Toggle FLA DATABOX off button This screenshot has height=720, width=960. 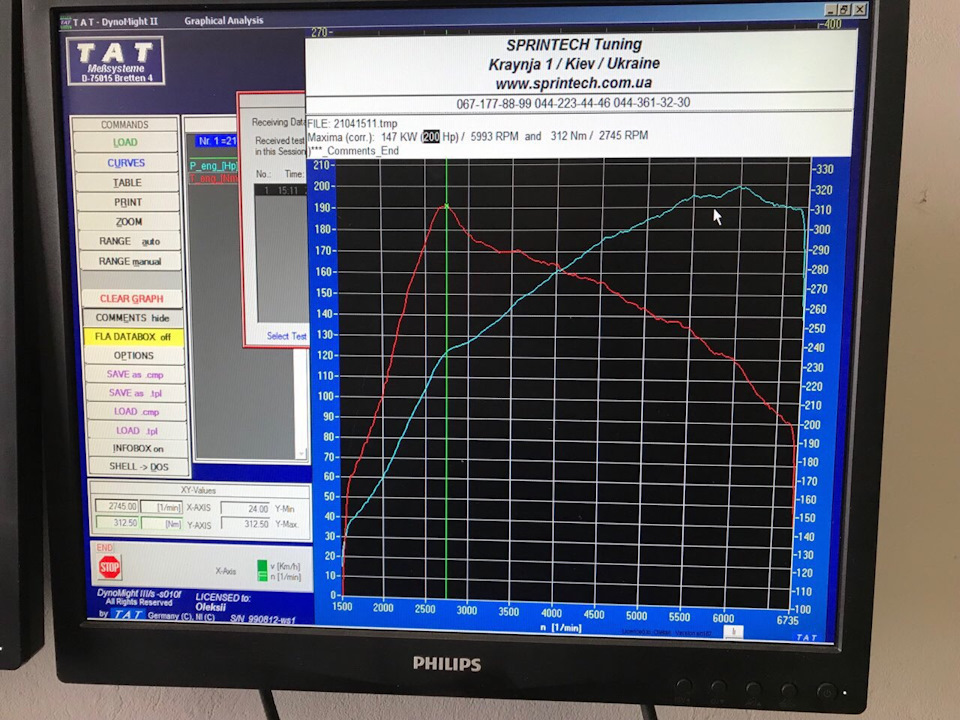pos(133,337)
